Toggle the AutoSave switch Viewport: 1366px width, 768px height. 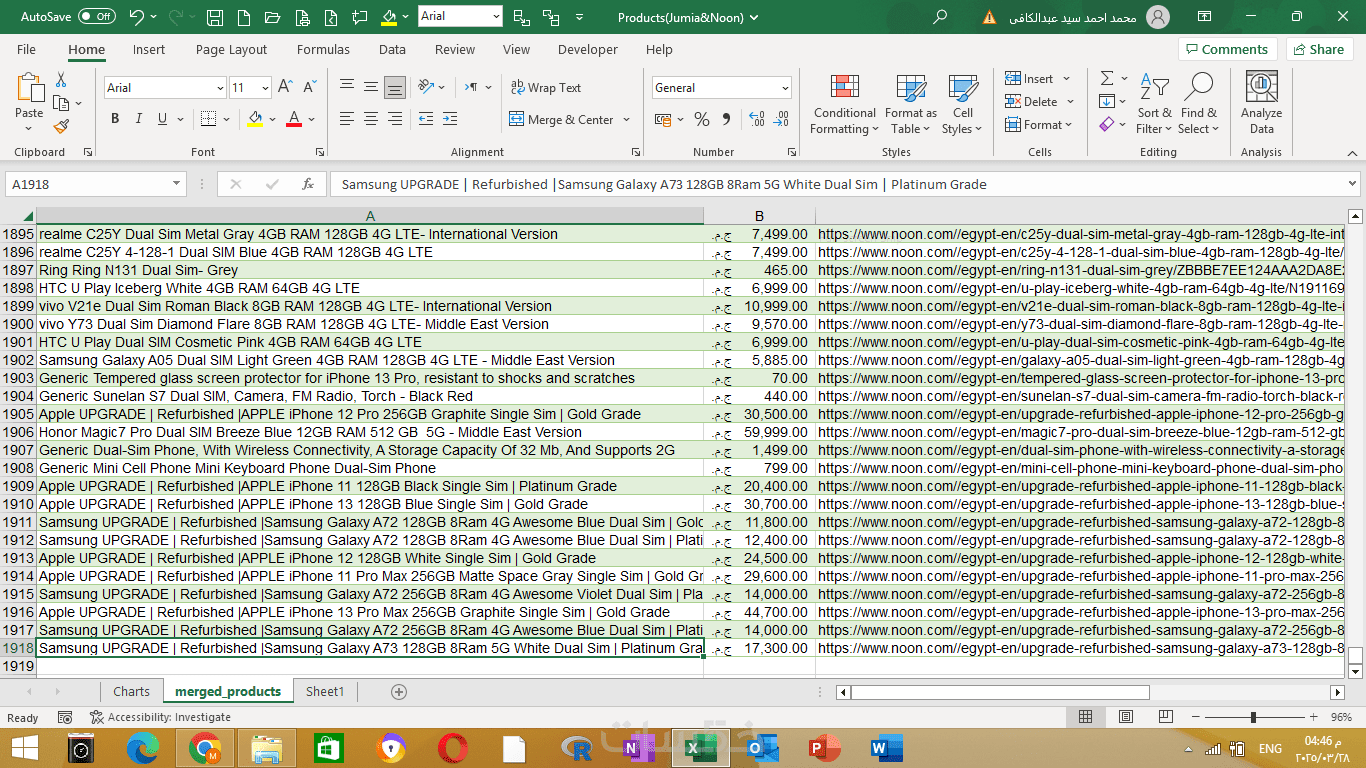(x=97, y=16)
